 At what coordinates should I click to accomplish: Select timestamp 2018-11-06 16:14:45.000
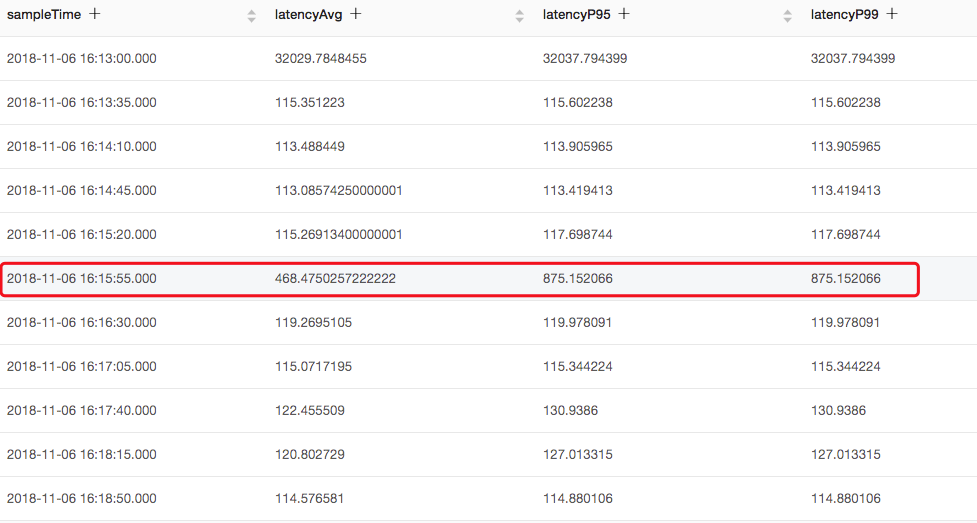(82, 191)
